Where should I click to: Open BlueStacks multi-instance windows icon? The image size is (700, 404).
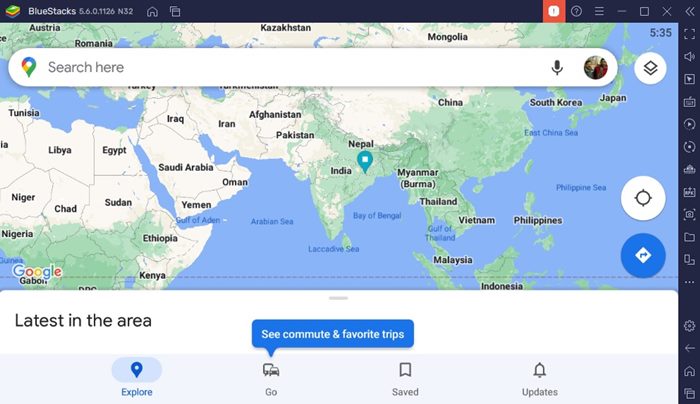tap(175, 12)
